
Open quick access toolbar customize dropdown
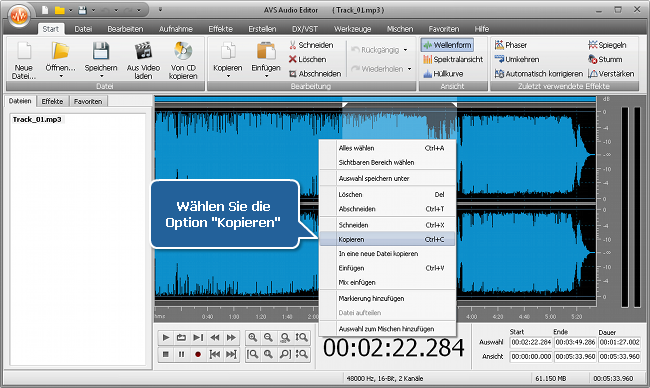[160, 10]
